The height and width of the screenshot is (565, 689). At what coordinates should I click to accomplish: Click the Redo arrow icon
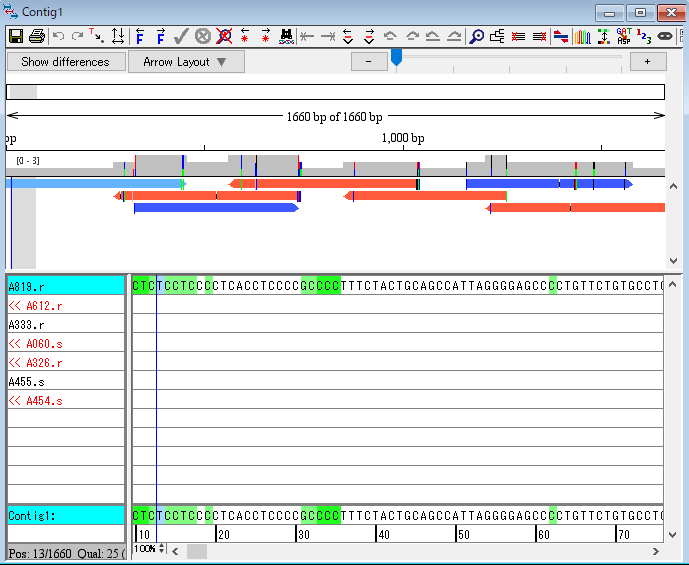tap(77, 36)
